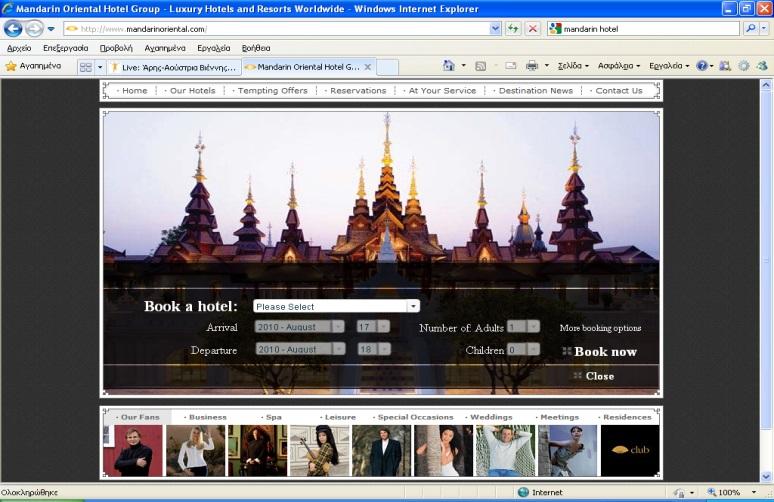
Task: Open the At Your Service link
Action: 442,91
